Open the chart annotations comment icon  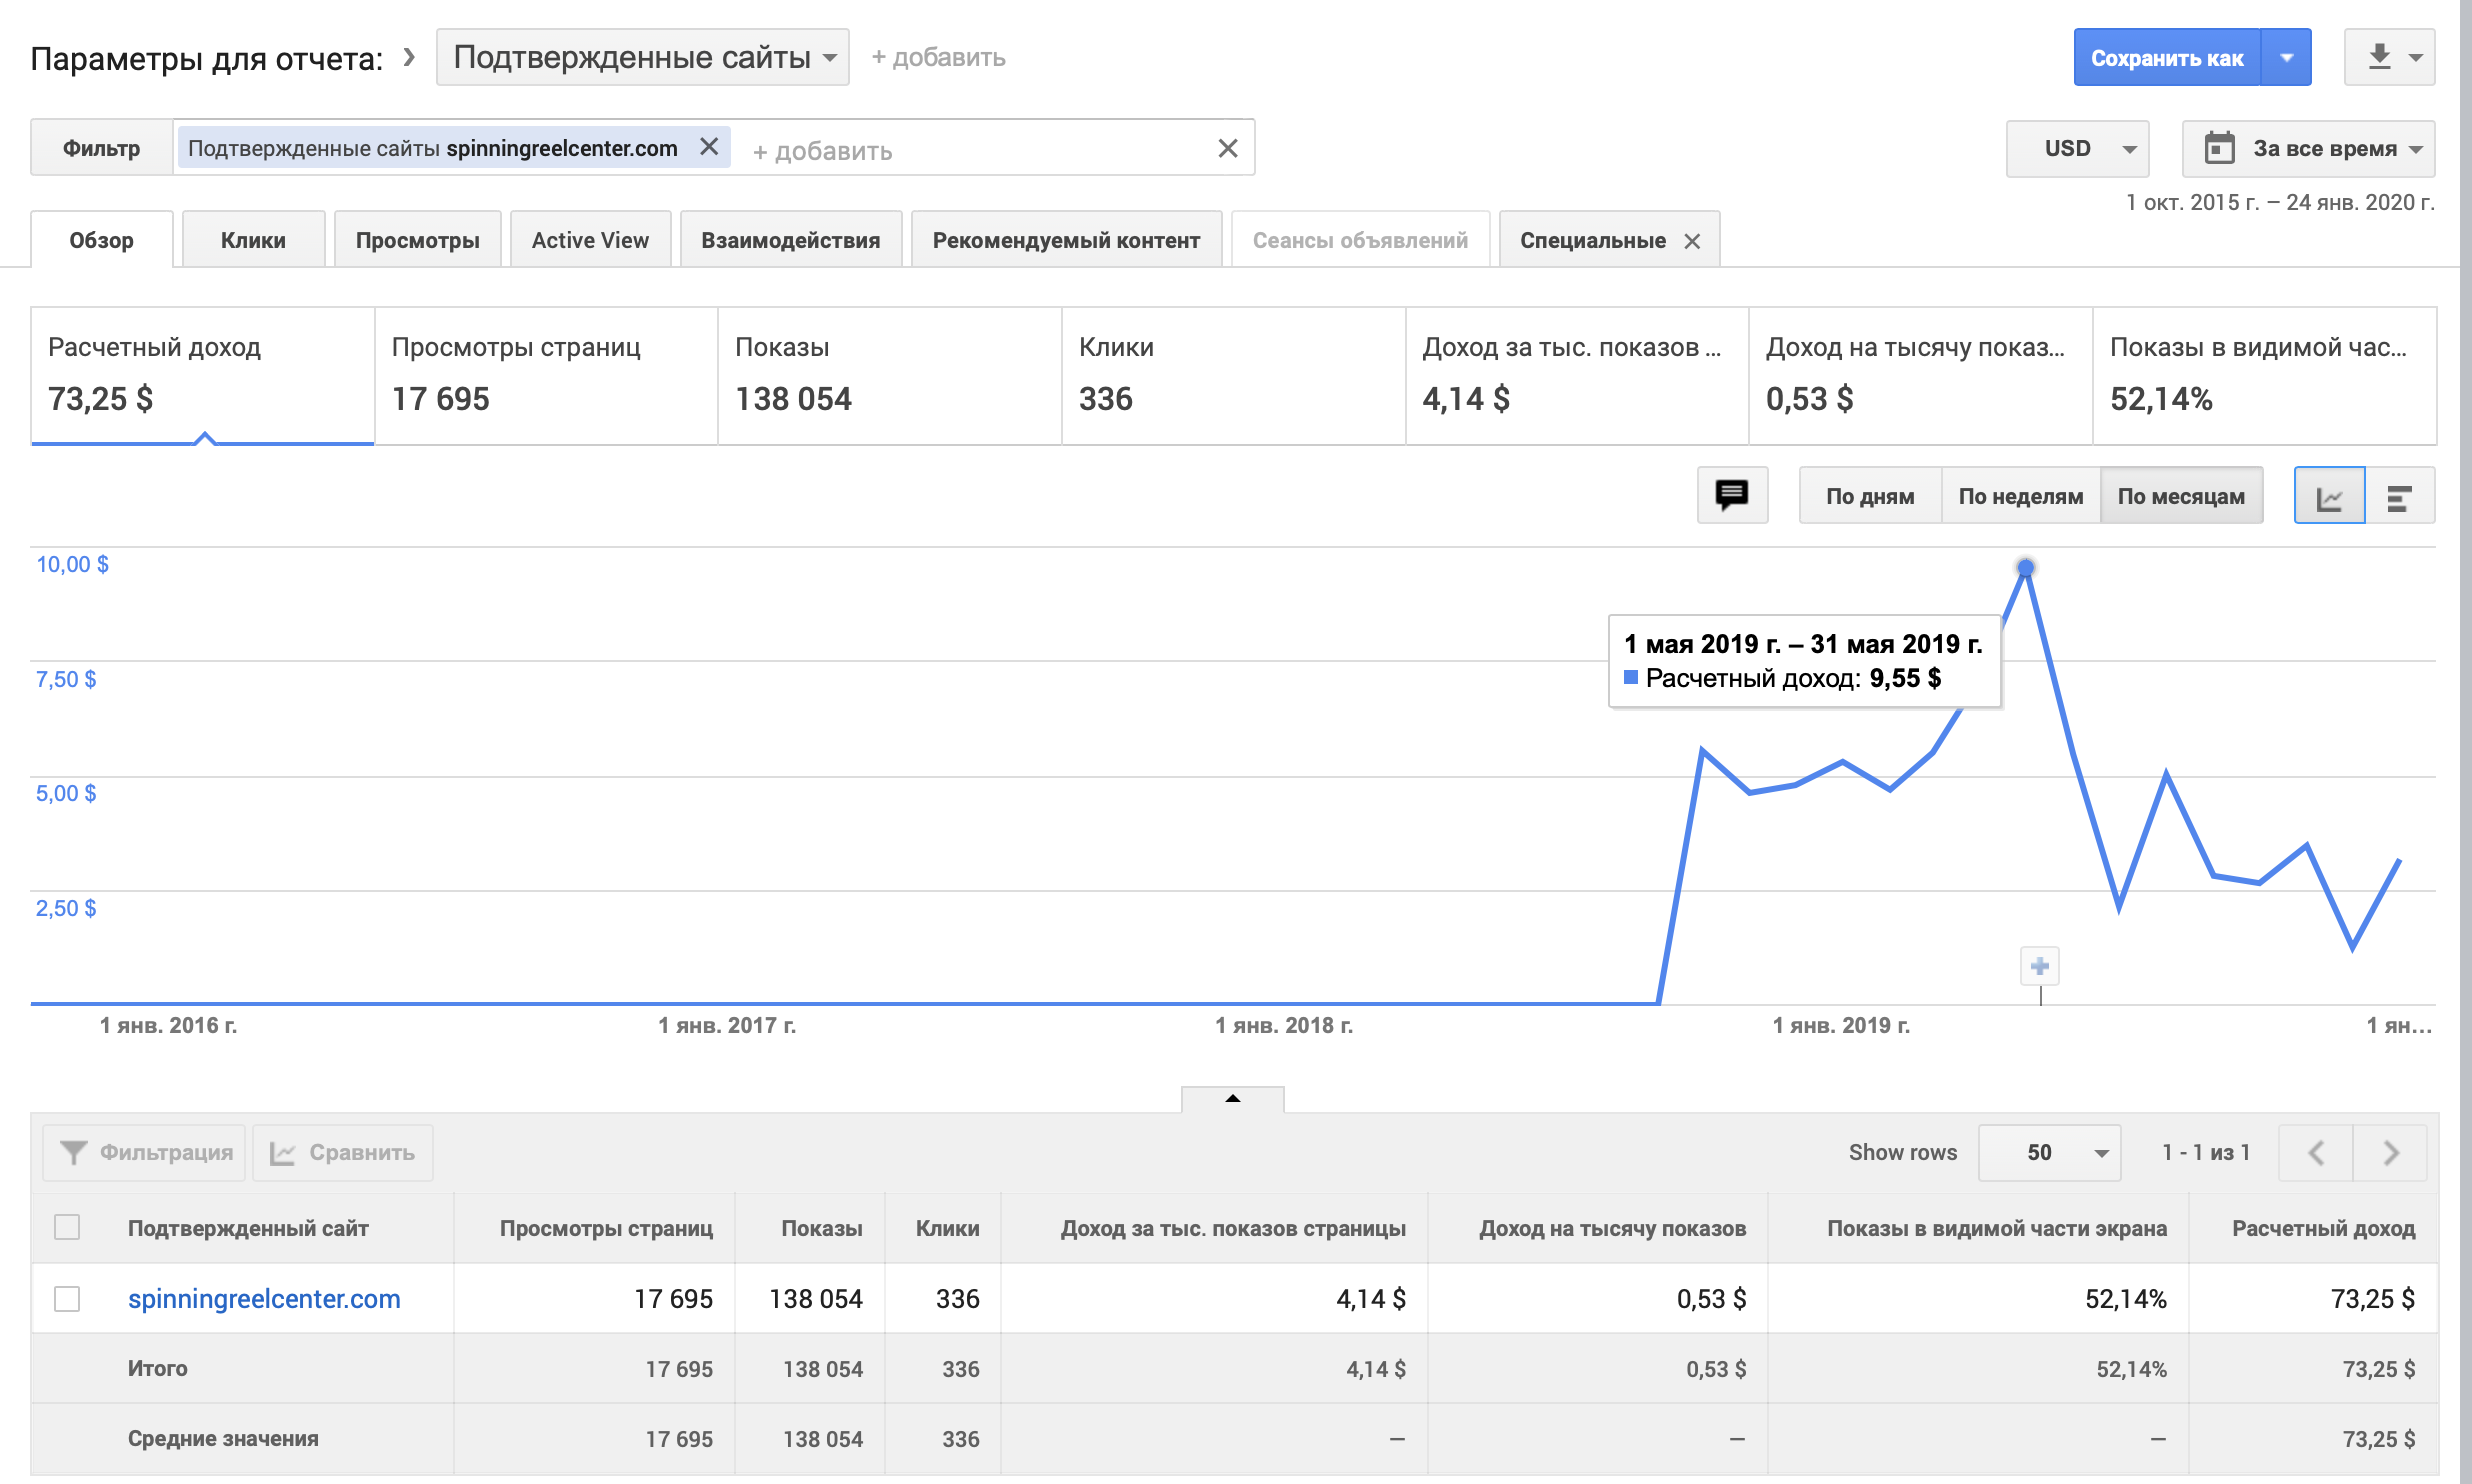click(x=1732, y=495)
